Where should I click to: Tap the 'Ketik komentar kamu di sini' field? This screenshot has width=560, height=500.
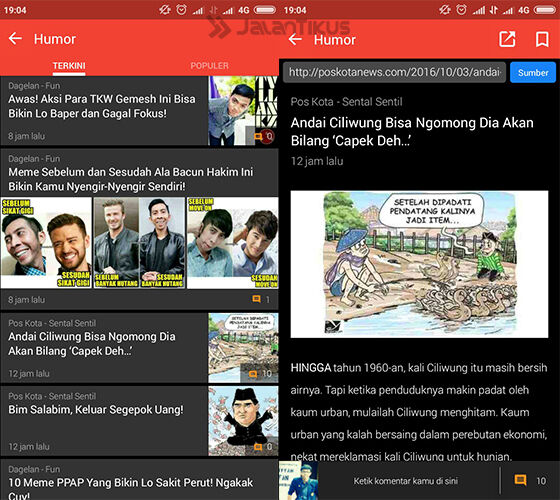click(406, 481)
